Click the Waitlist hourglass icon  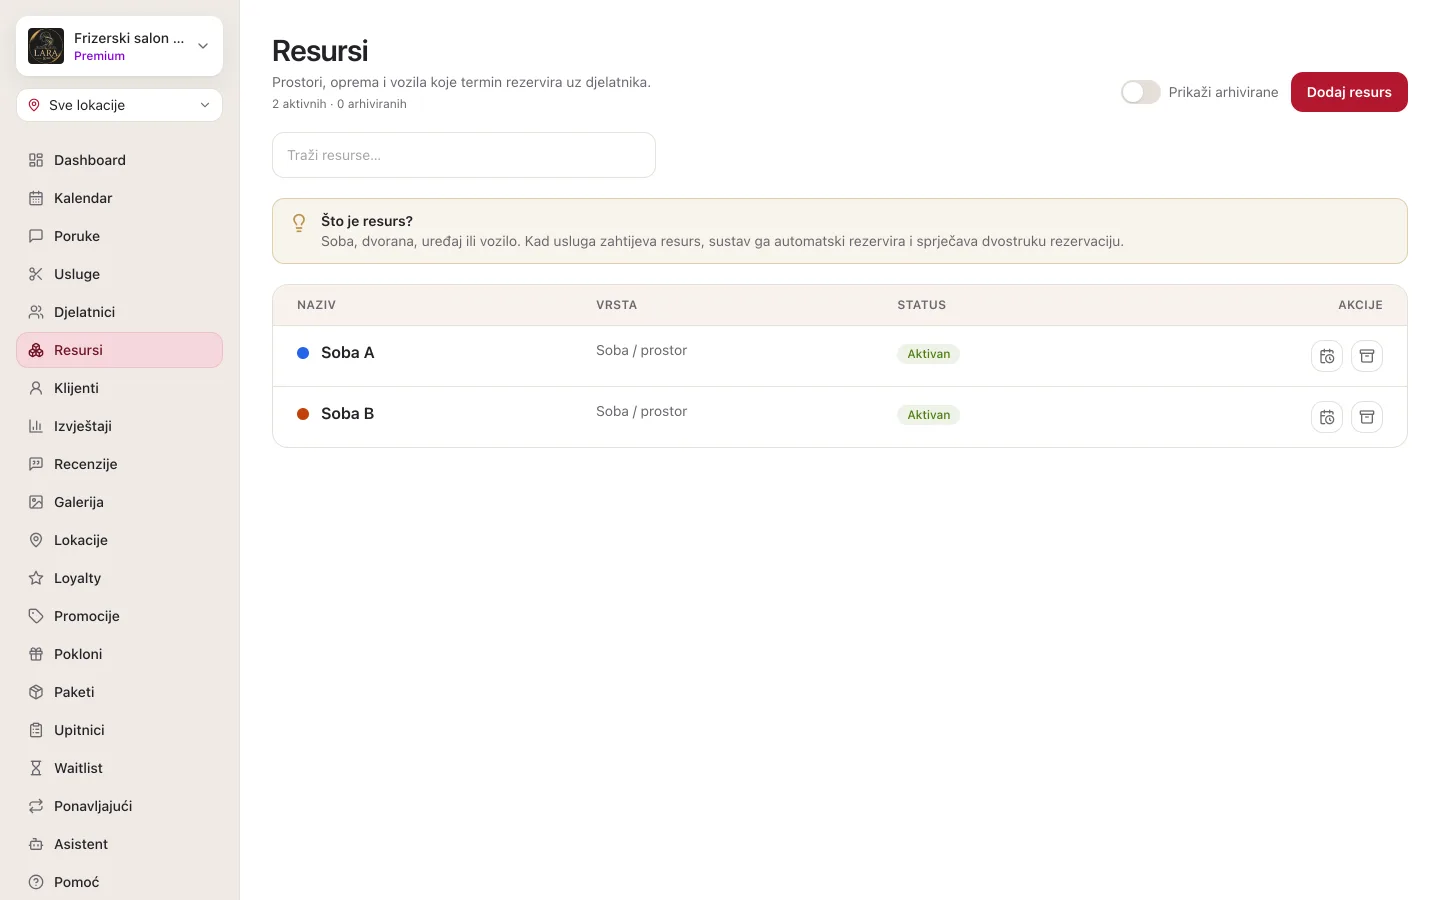tap(36, 768)
